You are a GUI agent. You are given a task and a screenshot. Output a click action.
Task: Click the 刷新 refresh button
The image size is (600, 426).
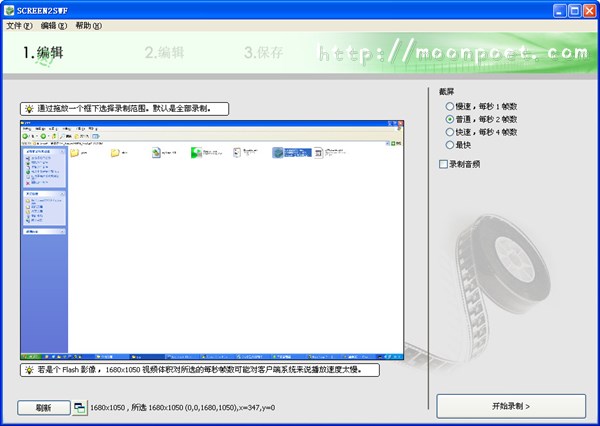[44, 408]
